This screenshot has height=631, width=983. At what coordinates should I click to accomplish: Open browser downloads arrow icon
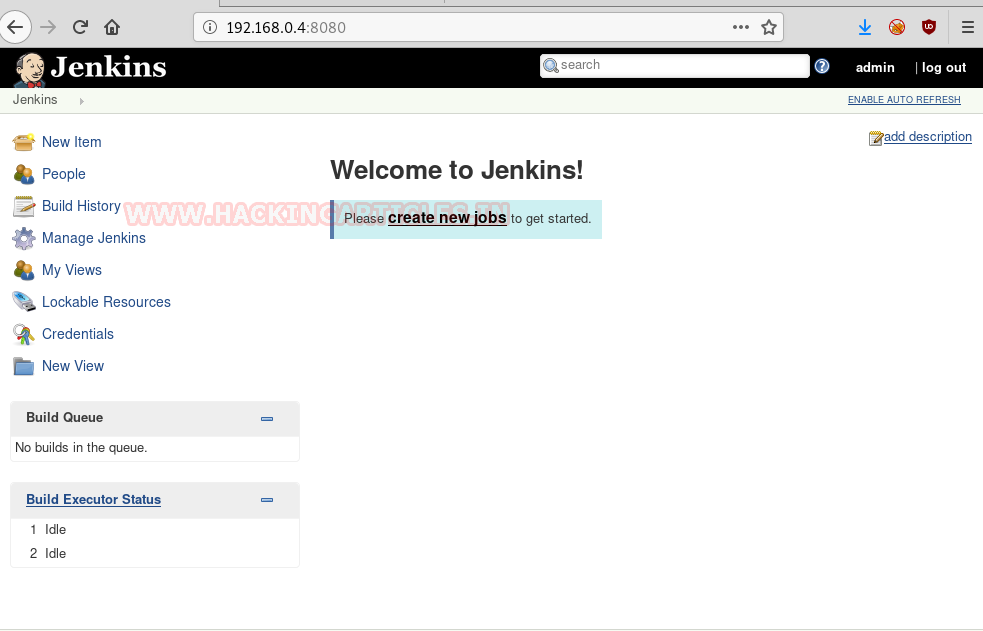(x=865, y=27)
